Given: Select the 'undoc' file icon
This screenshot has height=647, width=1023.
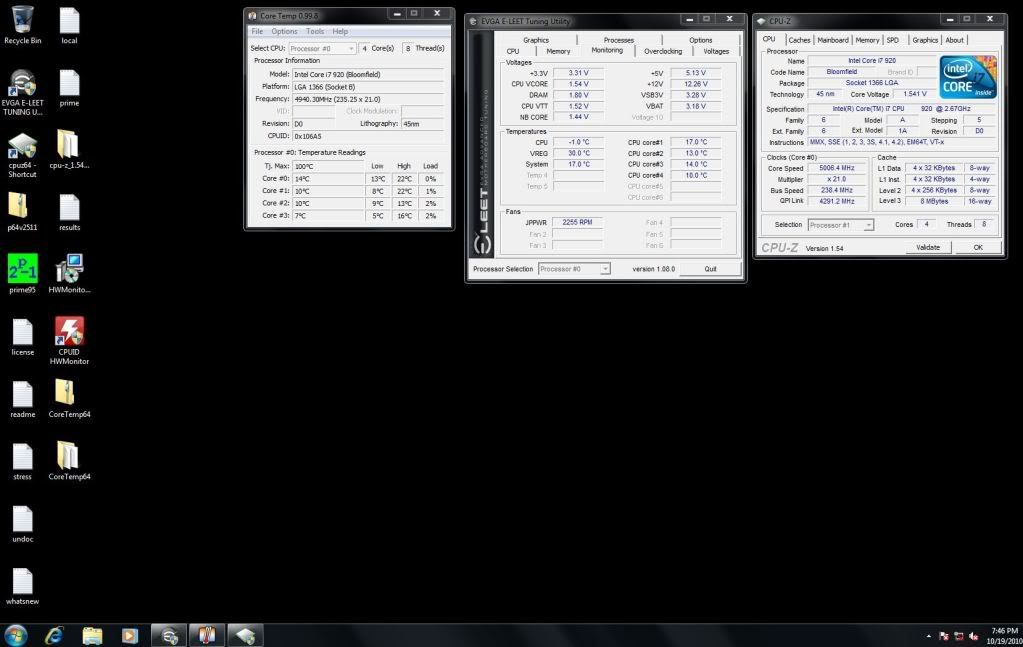Looking at the screenshot, I should (22, 523).
